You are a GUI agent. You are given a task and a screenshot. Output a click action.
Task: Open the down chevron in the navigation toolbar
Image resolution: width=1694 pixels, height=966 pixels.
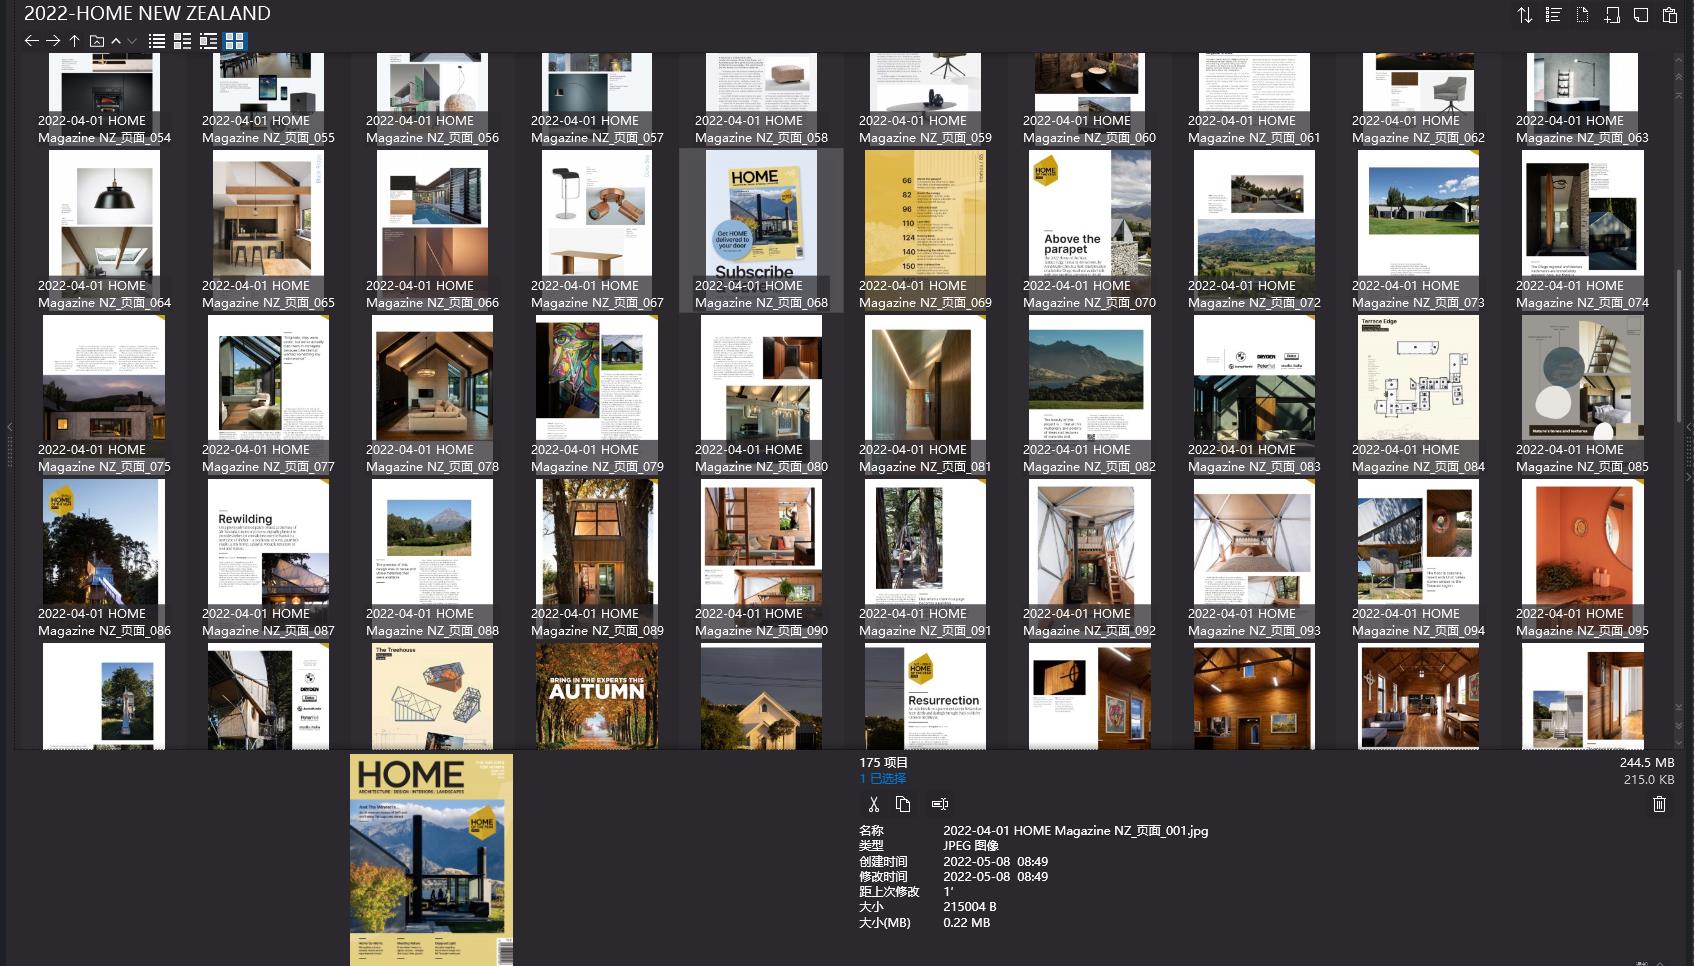(x=130, y=41)
